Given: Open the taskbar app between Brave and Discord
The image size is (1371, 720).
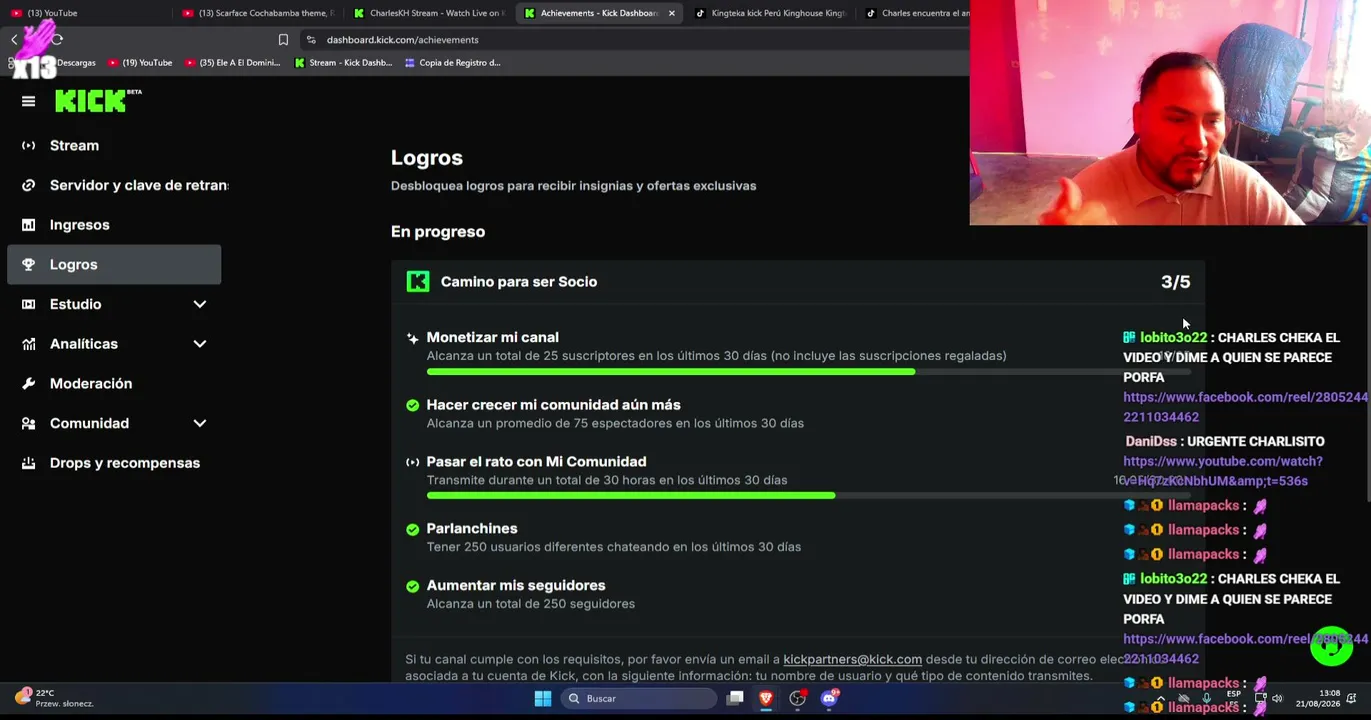Looking at the screenshot, I should 797,699.
